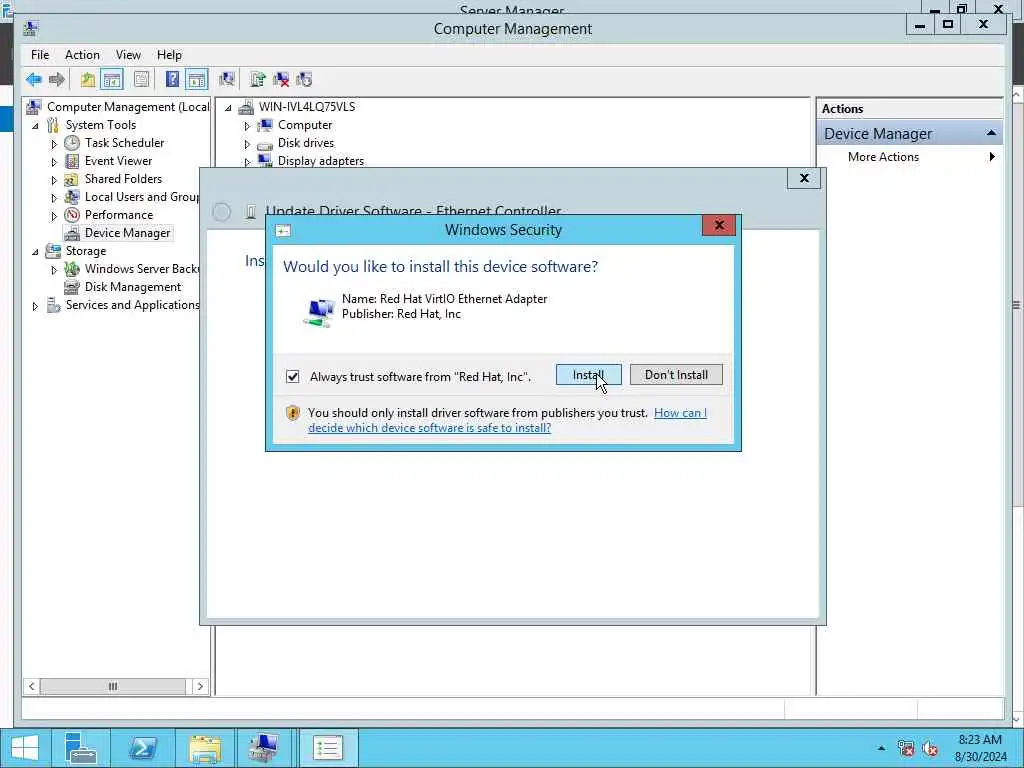Click left scroll arrow of tree pane

coord(31,686)
